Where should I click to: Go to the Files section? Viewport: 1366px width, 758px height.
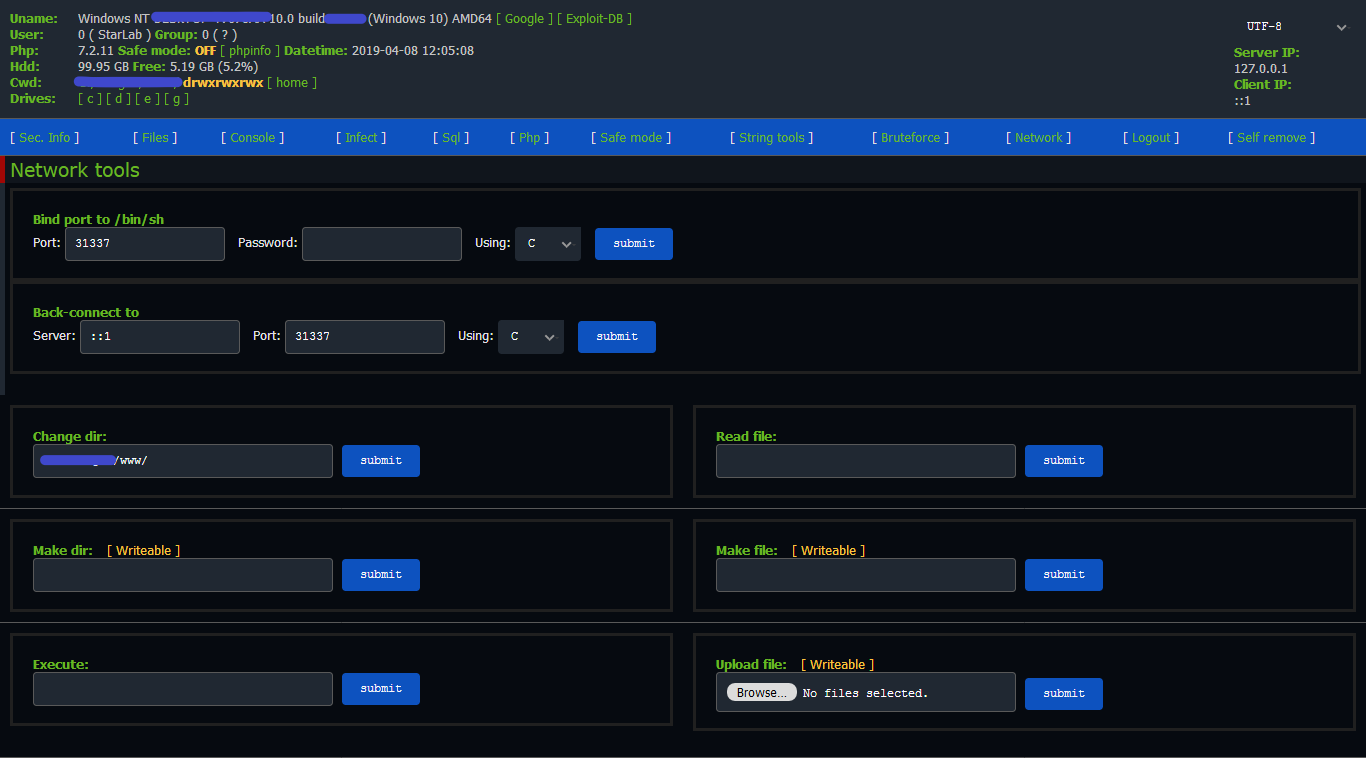click(155, 138)
